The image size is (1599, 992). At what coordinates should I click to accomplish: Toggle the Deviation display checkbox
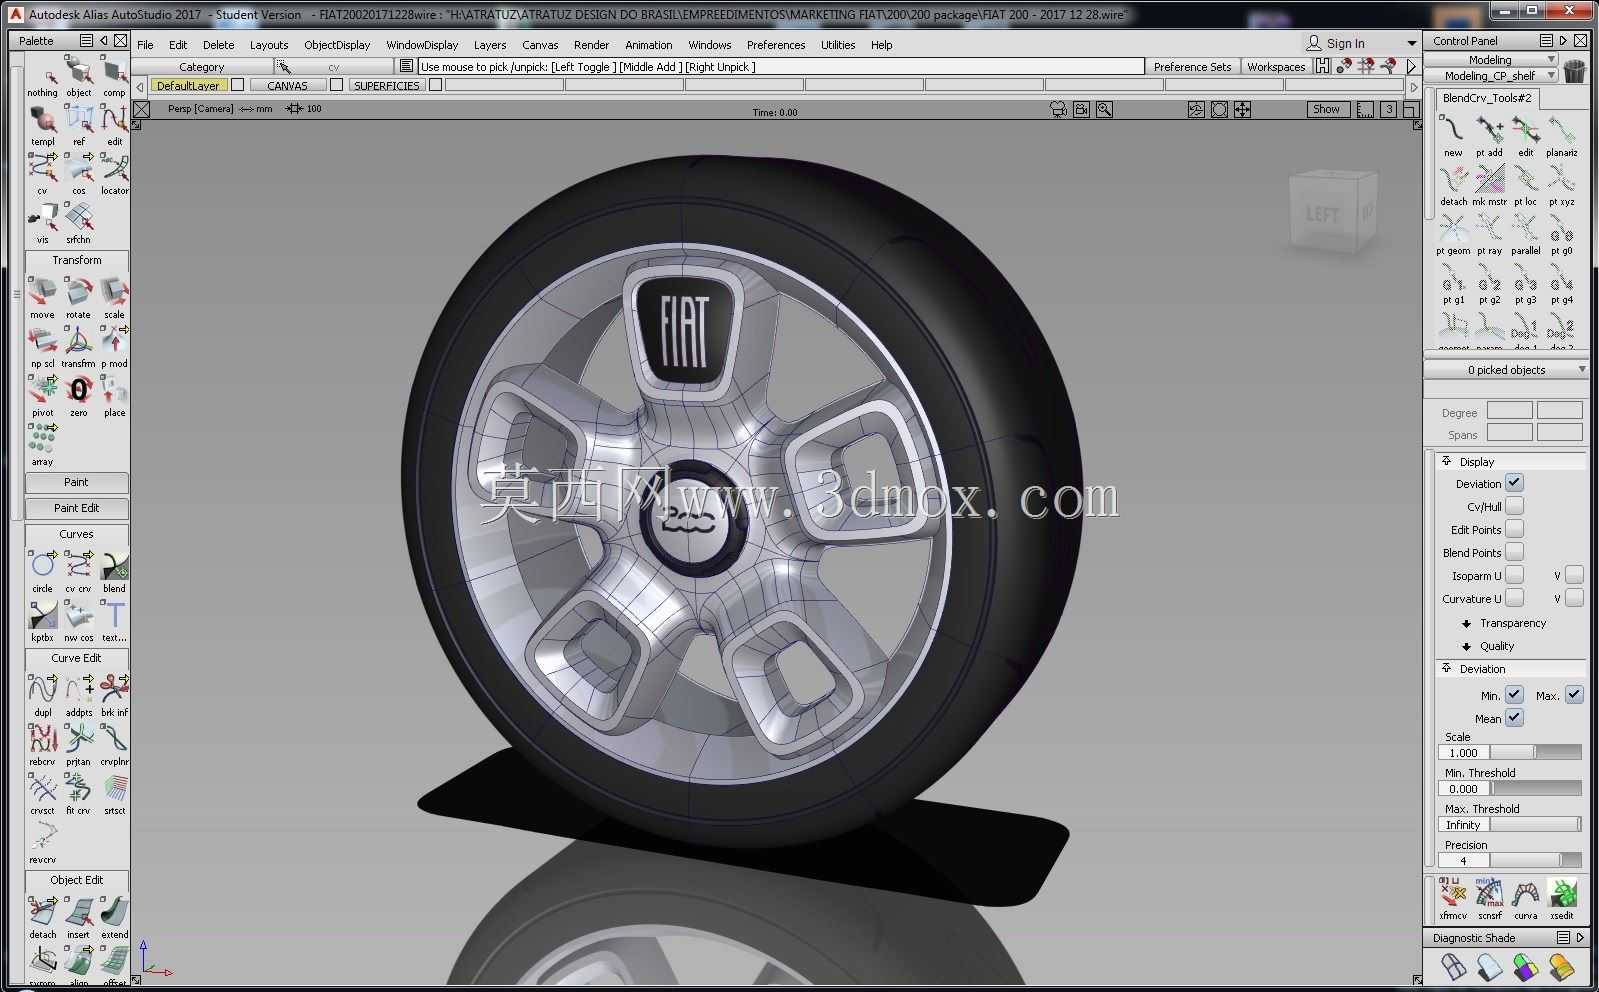[1515, 483]
